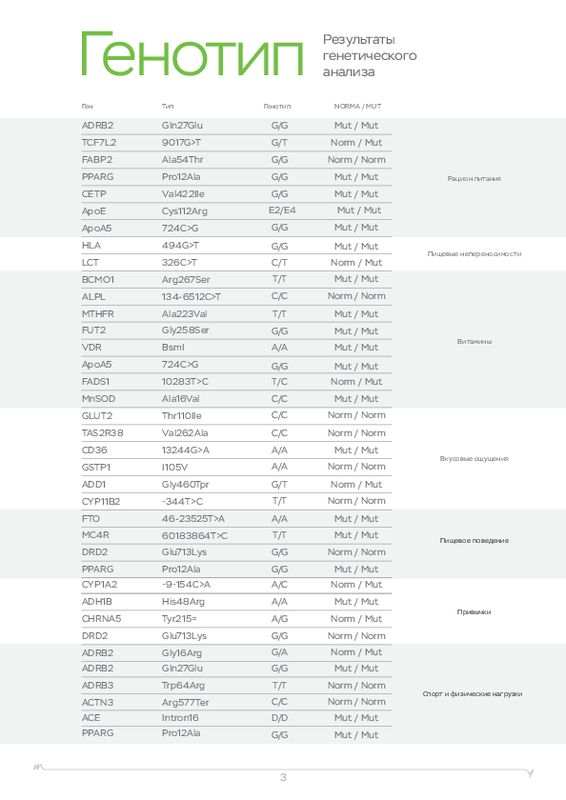Click the NORMA / MUT column header

coord(357,106)
